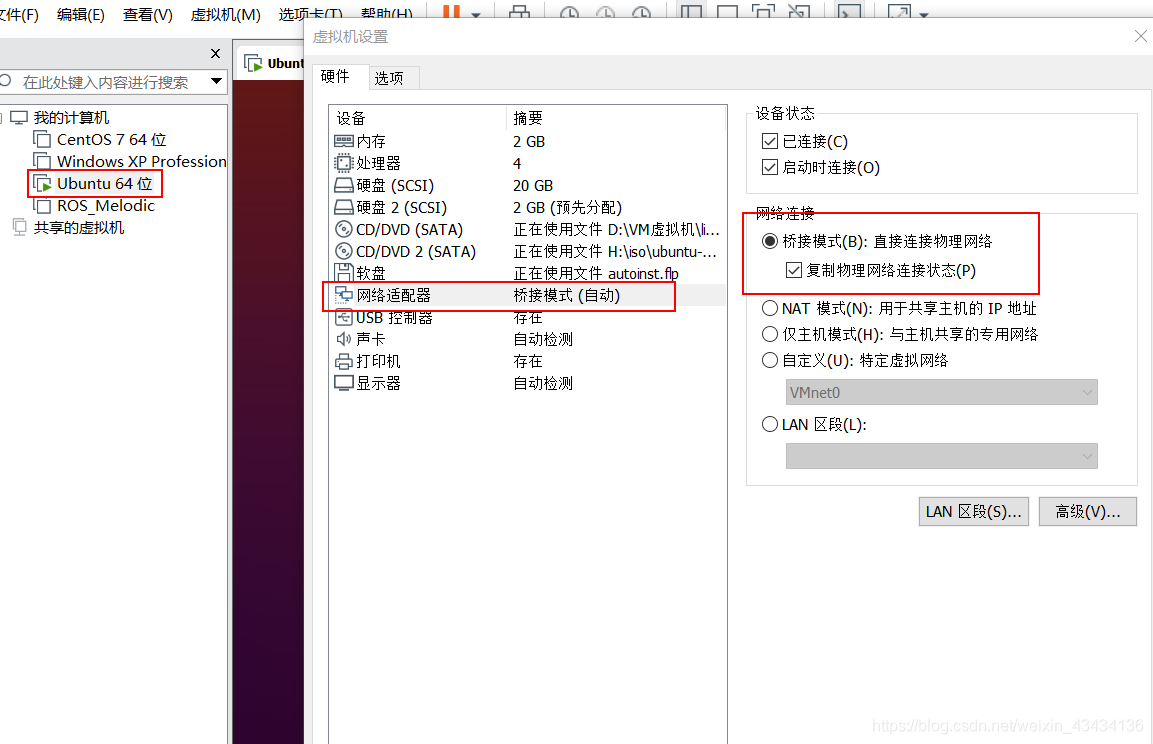Open the VMnet0 virtual network dropdown
The width and height of the screenshot is (1153, 744).
click(941, 393)
